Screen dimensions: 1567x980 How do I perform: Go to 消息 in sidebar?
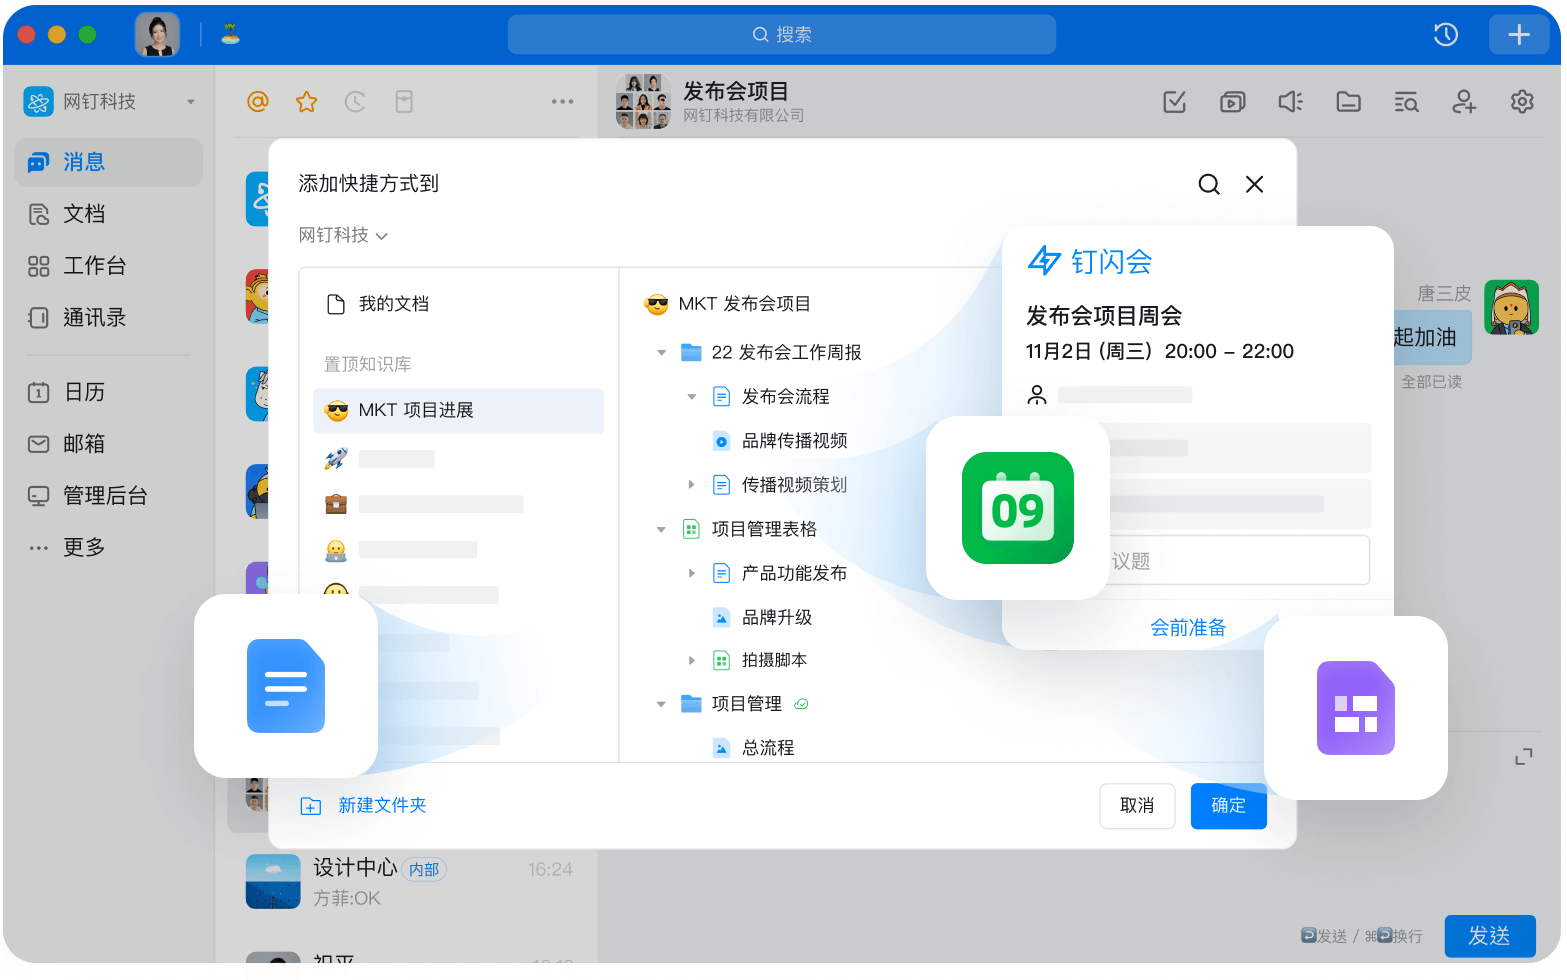coord(108,162)
